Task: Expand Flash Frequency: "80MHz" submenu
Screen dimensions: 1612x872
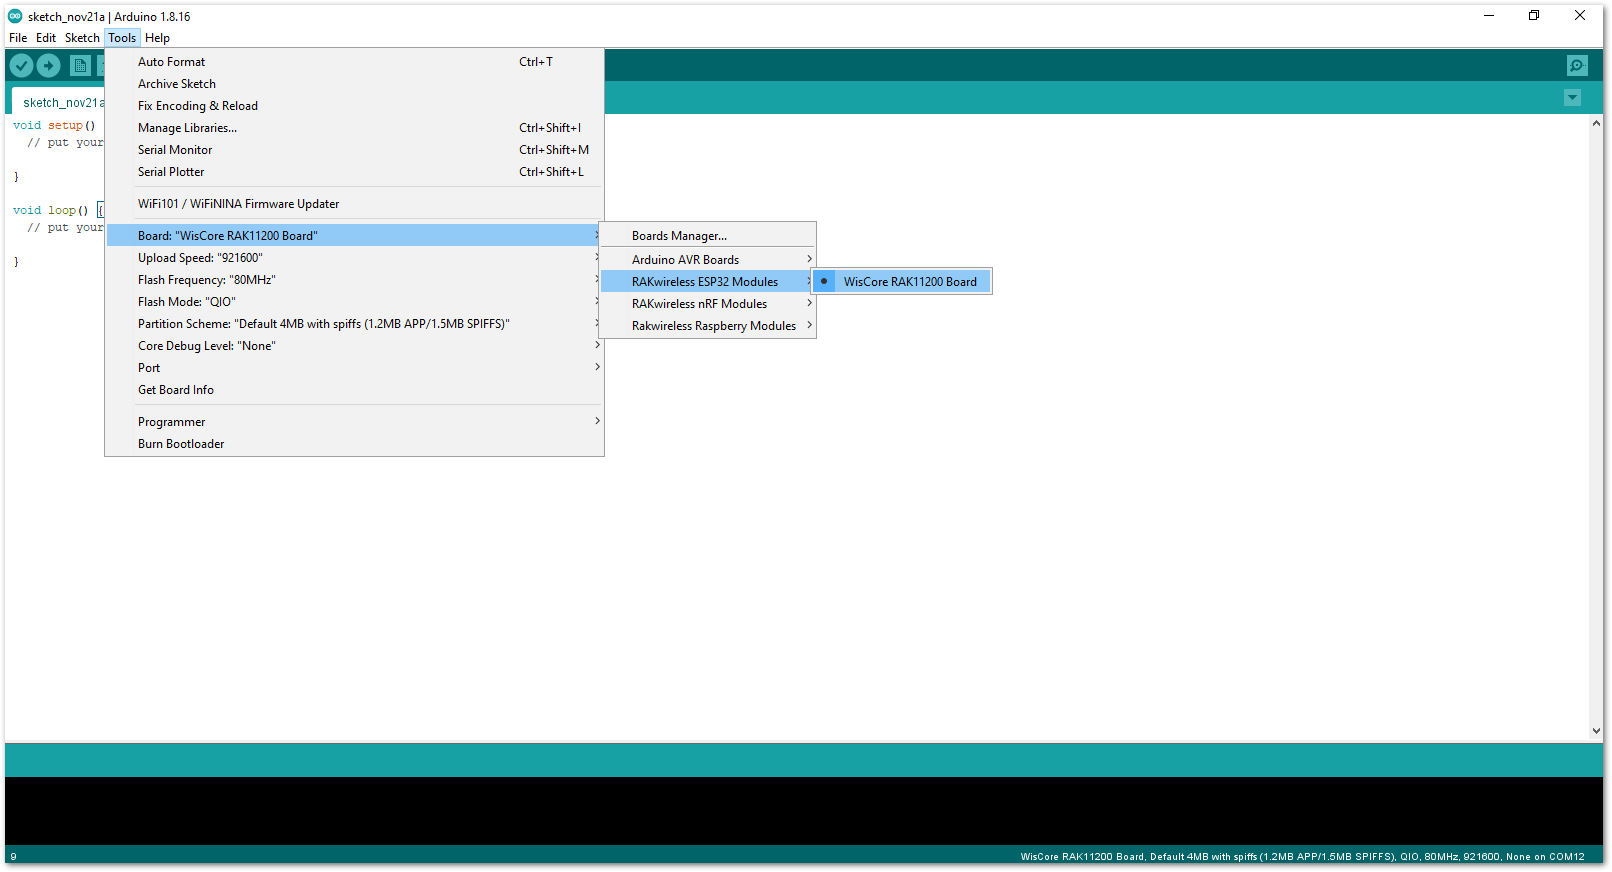Action: point(354,280)
